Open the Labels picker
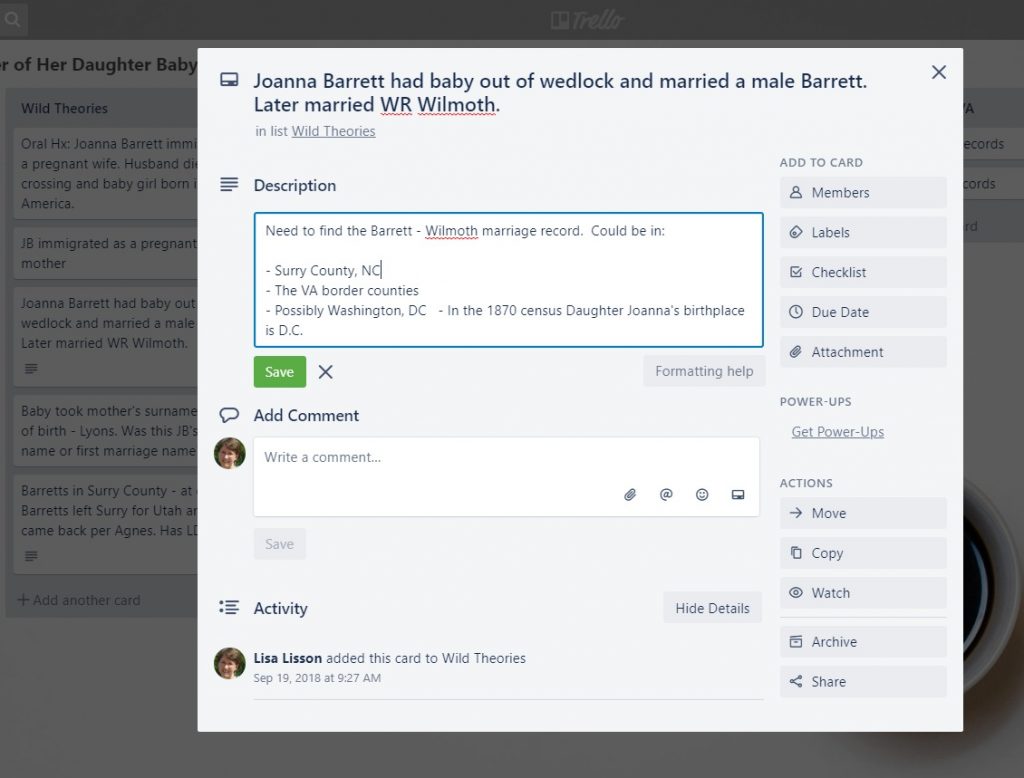The height and width of the screenshot is (778, 1024). point(863,233)
